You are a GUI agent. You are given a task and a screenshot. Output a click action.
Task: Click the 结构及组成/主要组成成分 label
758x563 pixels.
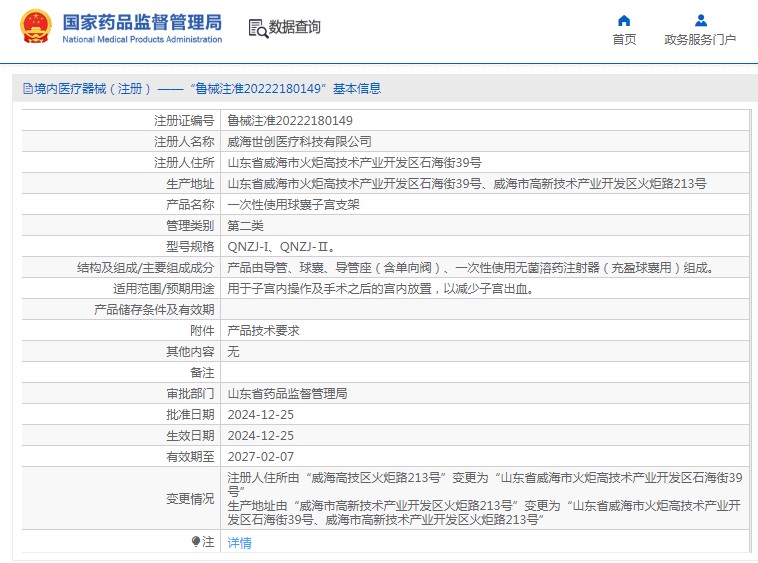pyautogui.click(x=145, y=268)
